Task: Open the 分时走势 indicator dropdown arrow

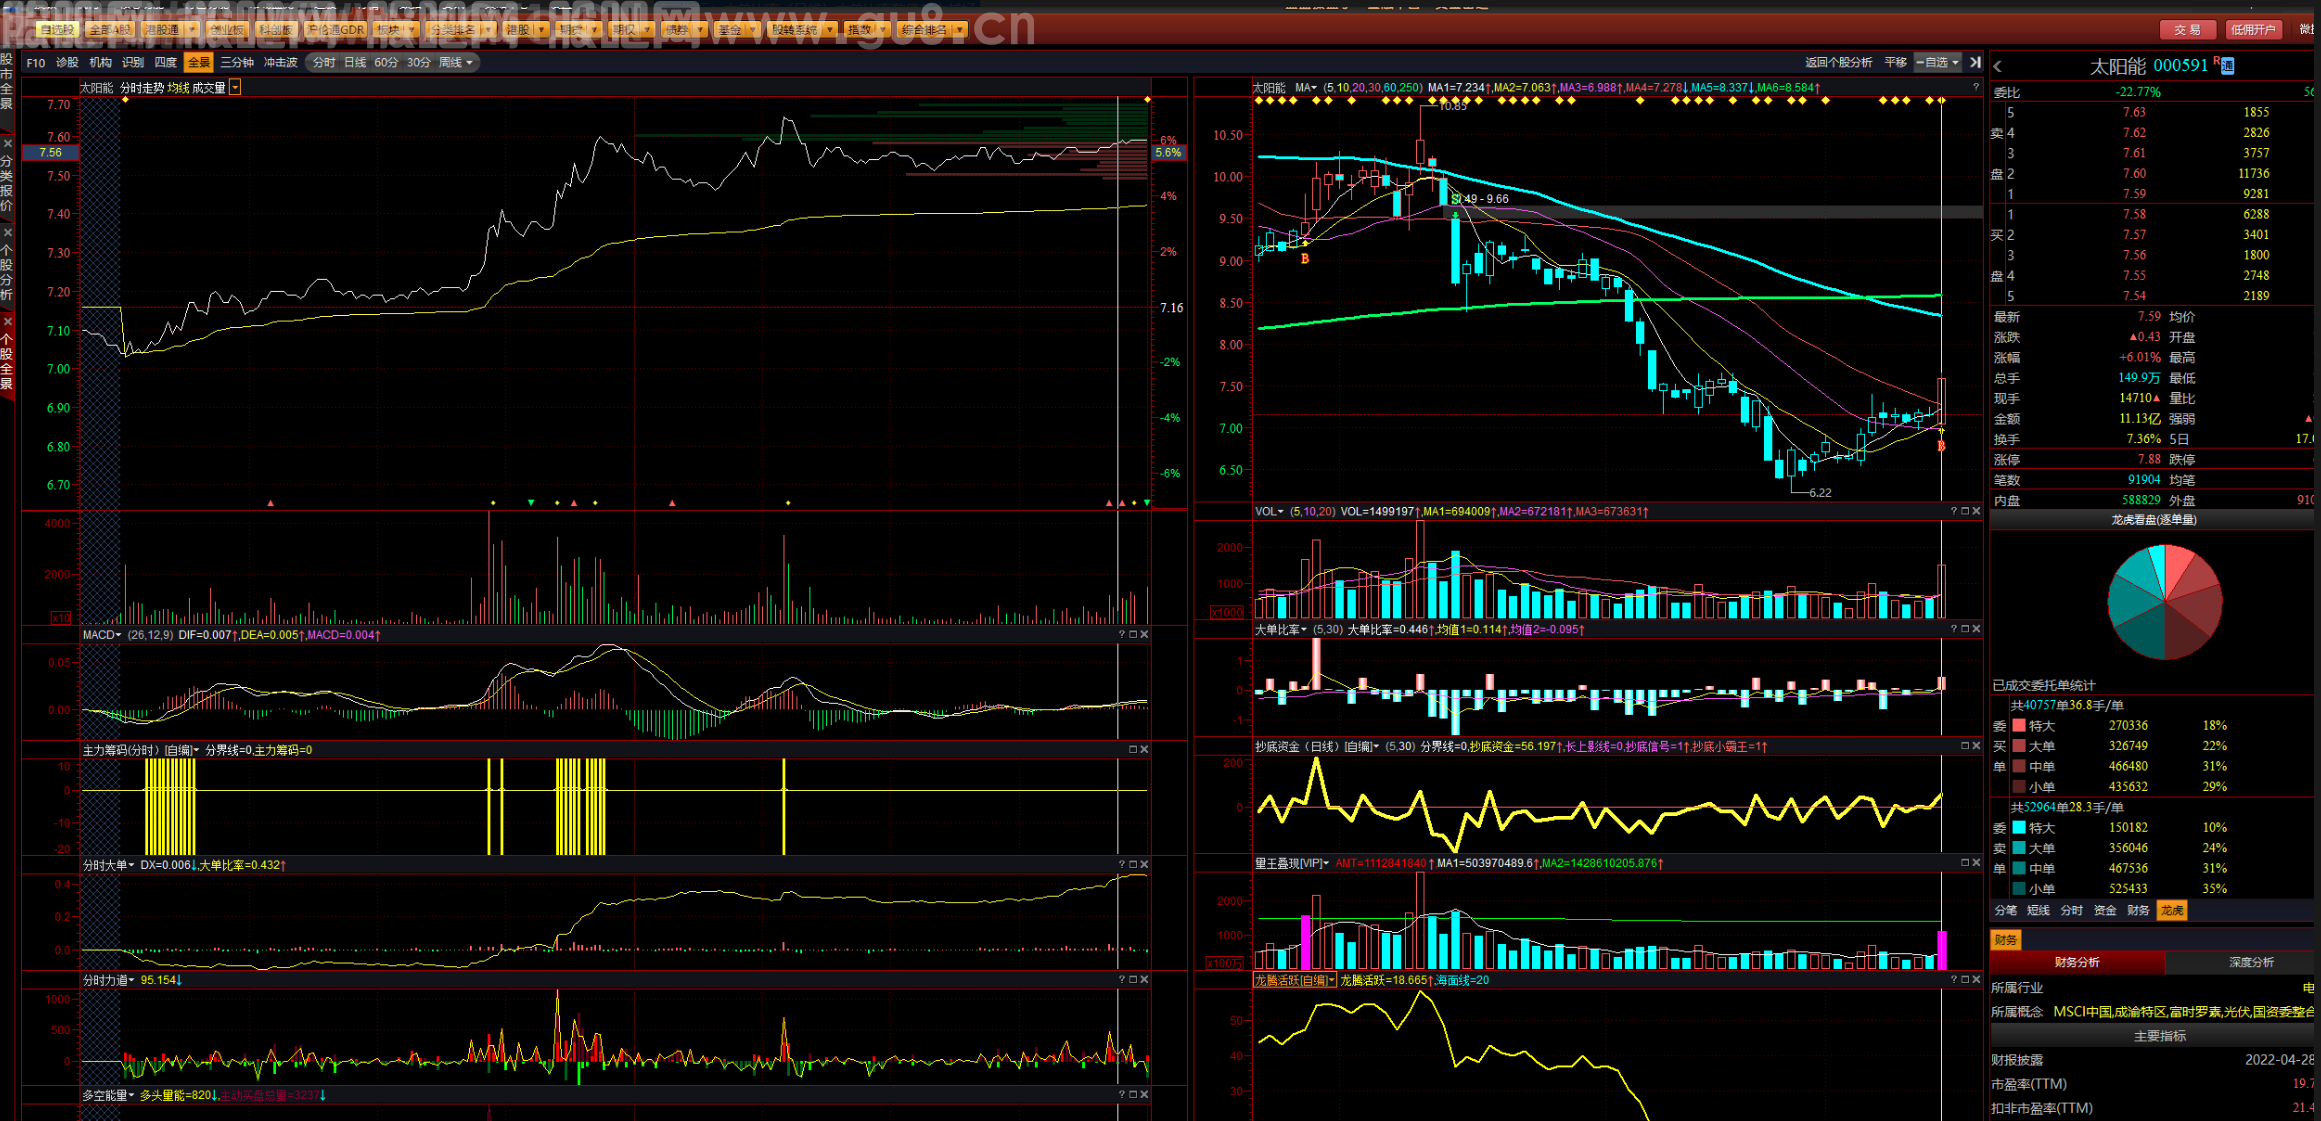Action: click(235, 88)
